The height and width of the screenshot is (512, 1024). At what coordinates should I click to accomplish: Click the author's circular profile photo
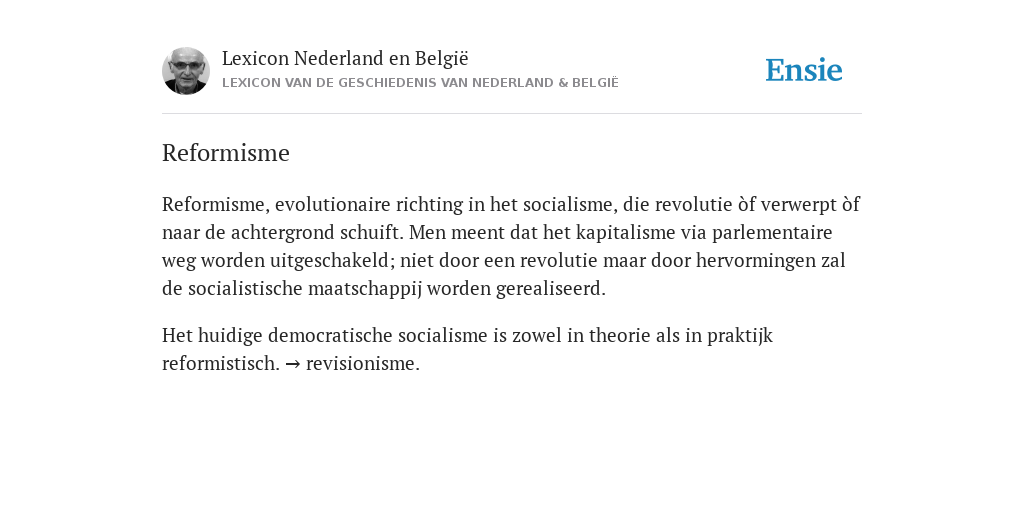[x=185, y=71]
